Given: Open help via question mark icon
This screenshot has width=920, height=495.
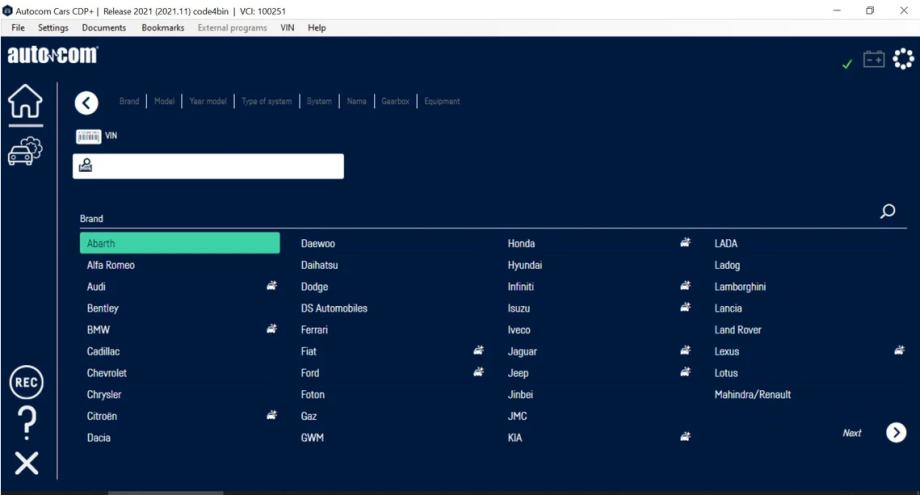Looking at the screenshot, I should (27, 423).
